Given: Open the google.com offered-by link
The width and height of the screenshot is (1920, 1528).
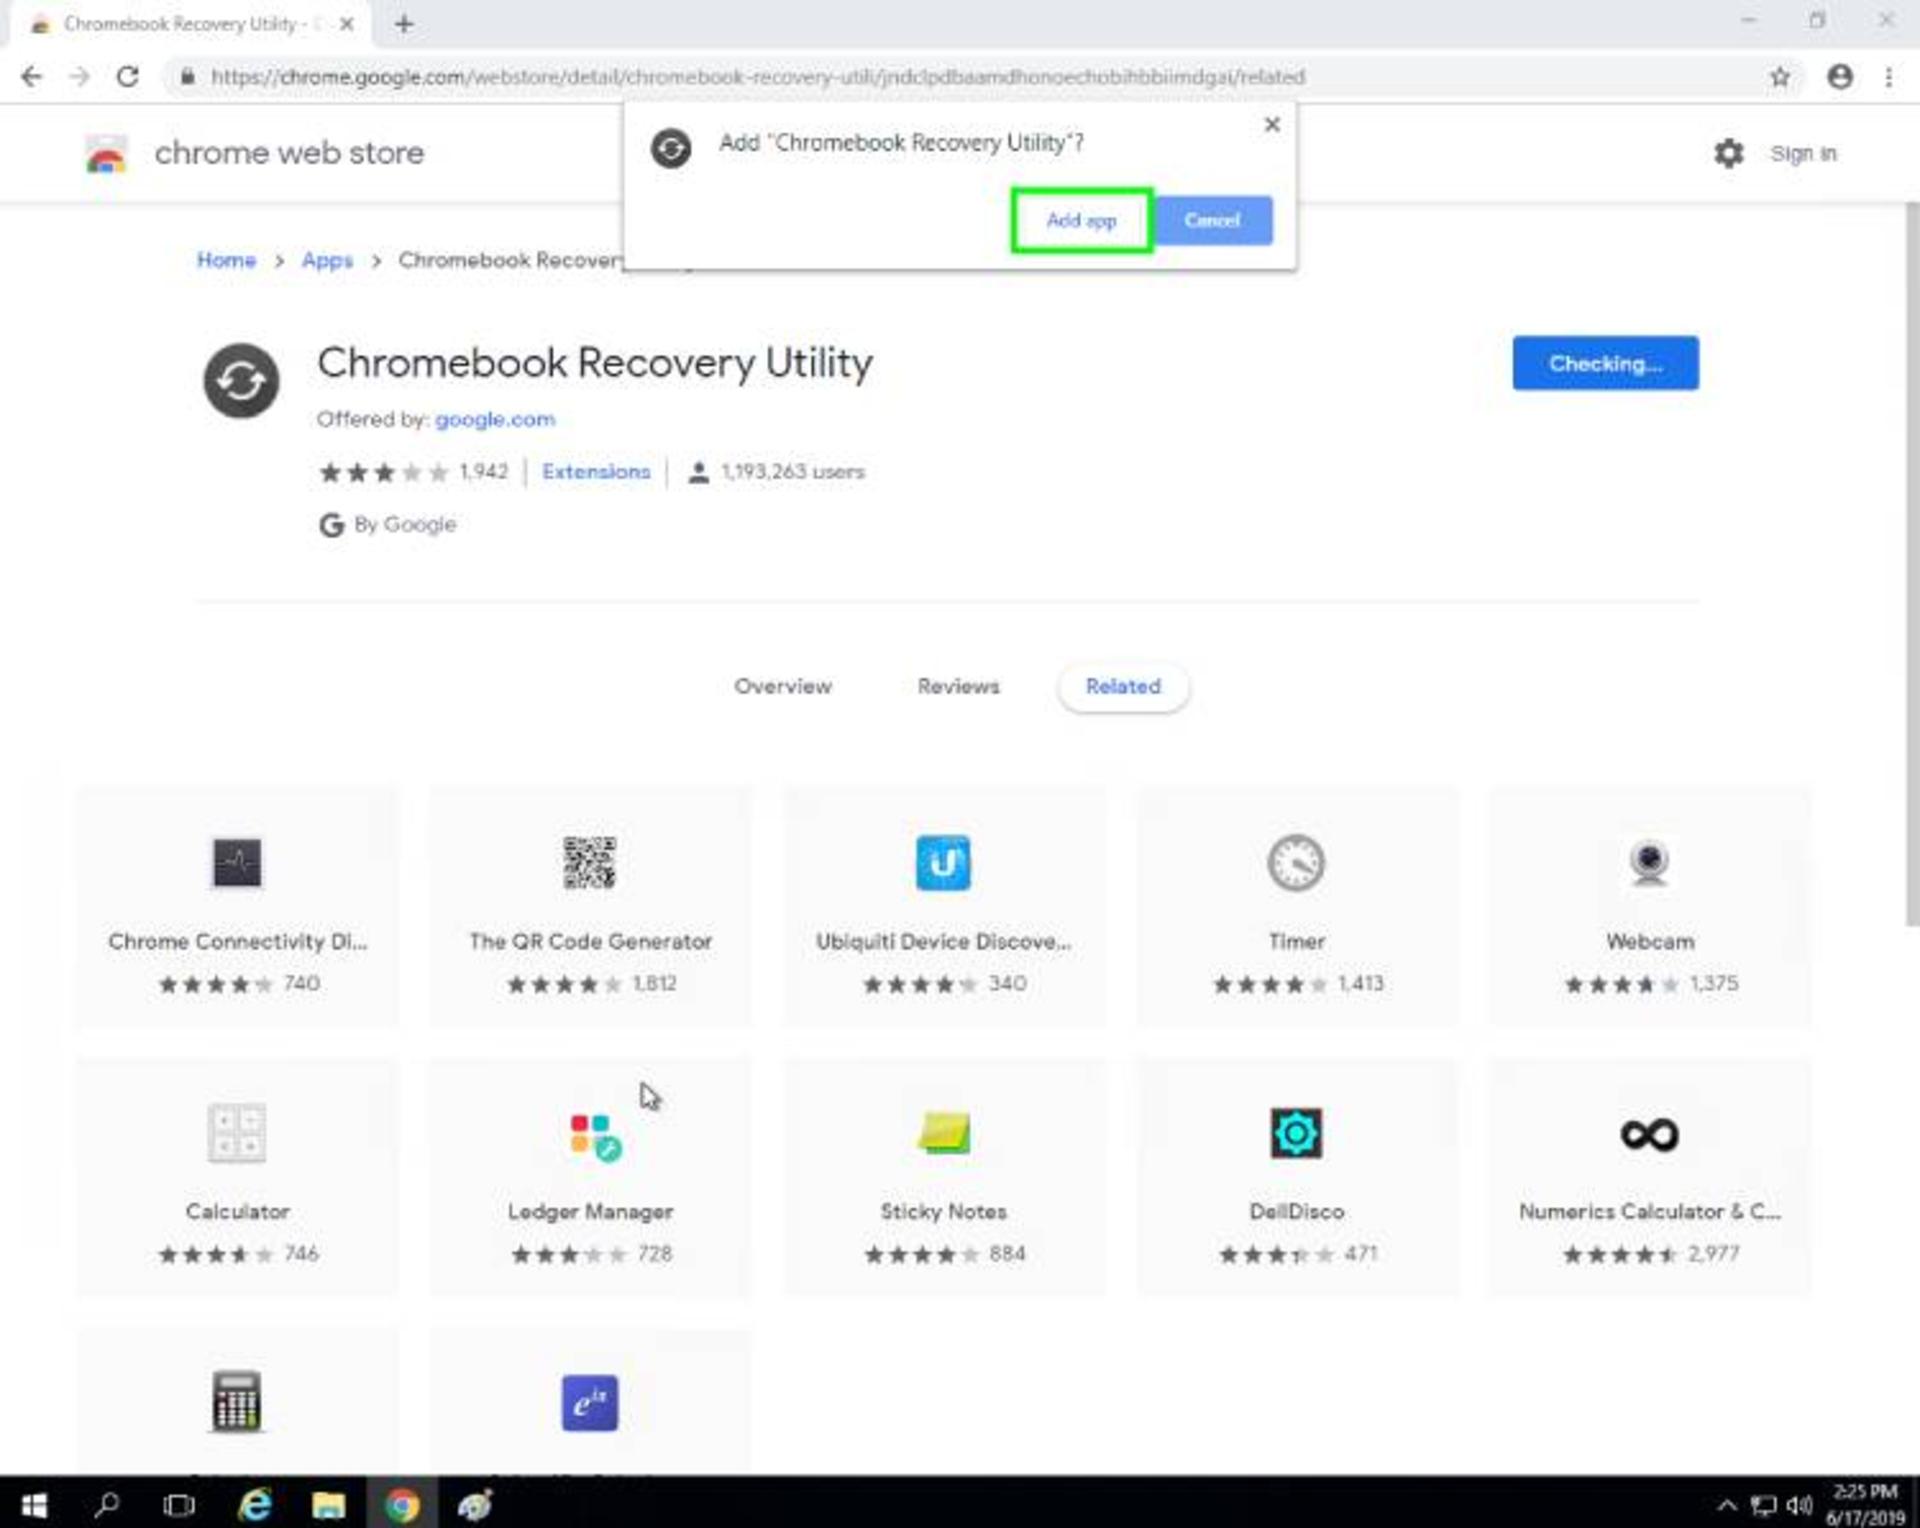Looking at the screenshot, I should click(495, 419).
